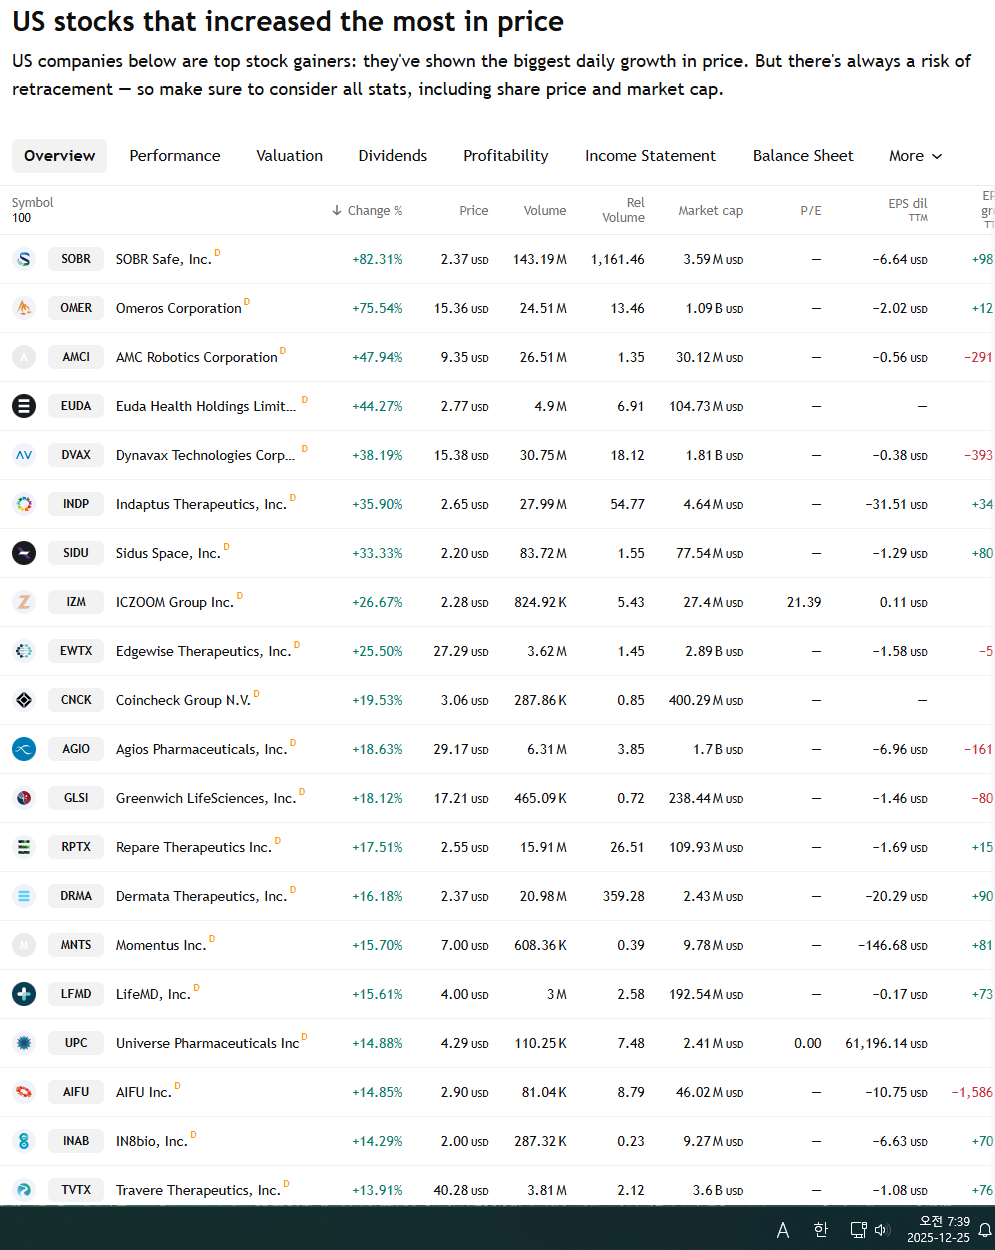
Task: Sort by the Market cap column header
Action: (x=711, y=211)
